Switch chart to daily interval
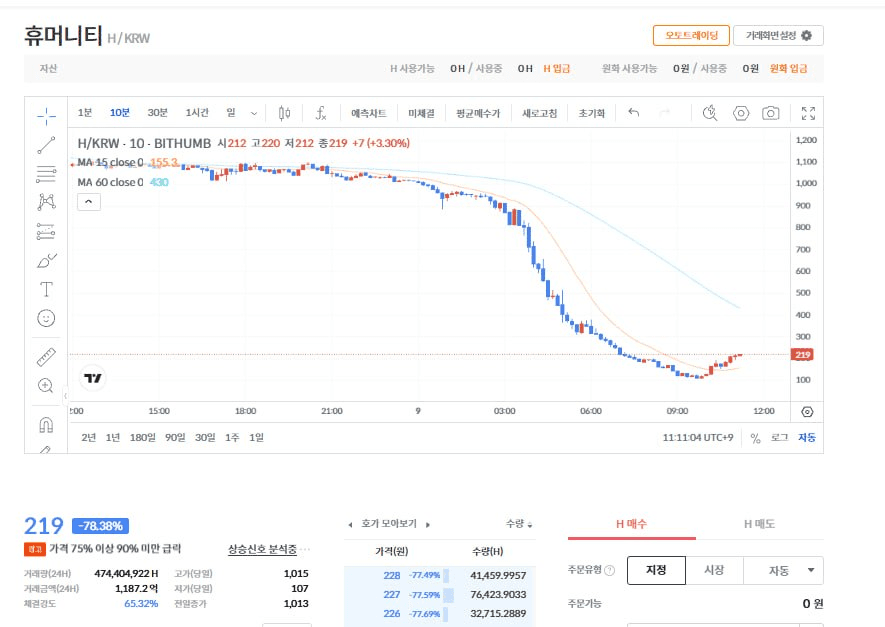Viewport: 885px width, 627px height. (x=231, y=113)
